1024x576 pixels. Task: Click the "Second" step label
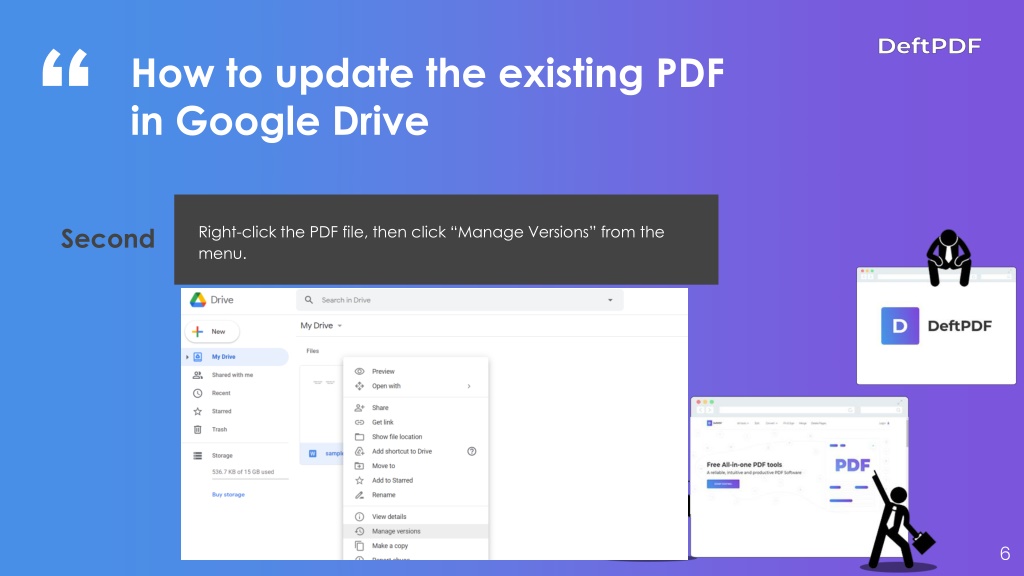[108, 239]
